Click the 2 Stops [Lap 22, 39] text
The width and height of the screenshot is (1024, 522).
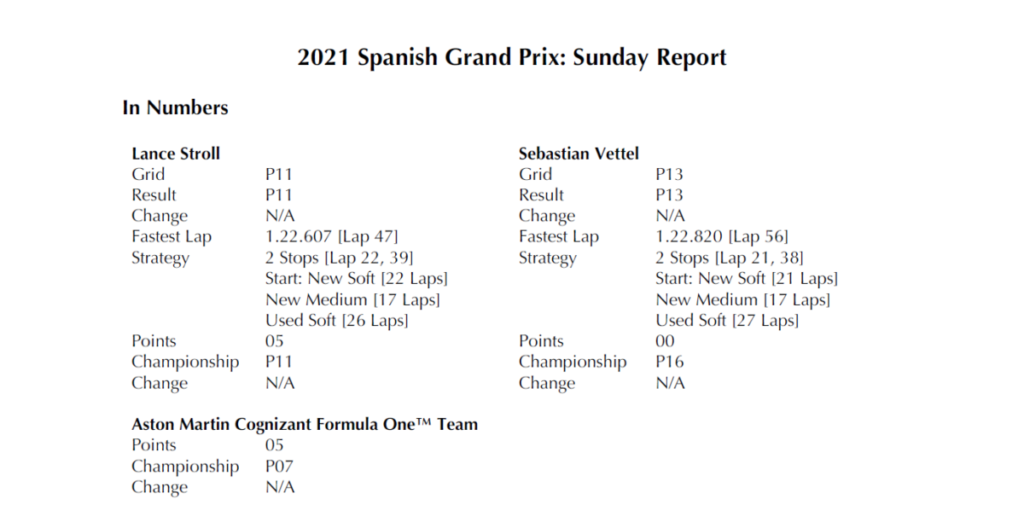click(339, 258)
